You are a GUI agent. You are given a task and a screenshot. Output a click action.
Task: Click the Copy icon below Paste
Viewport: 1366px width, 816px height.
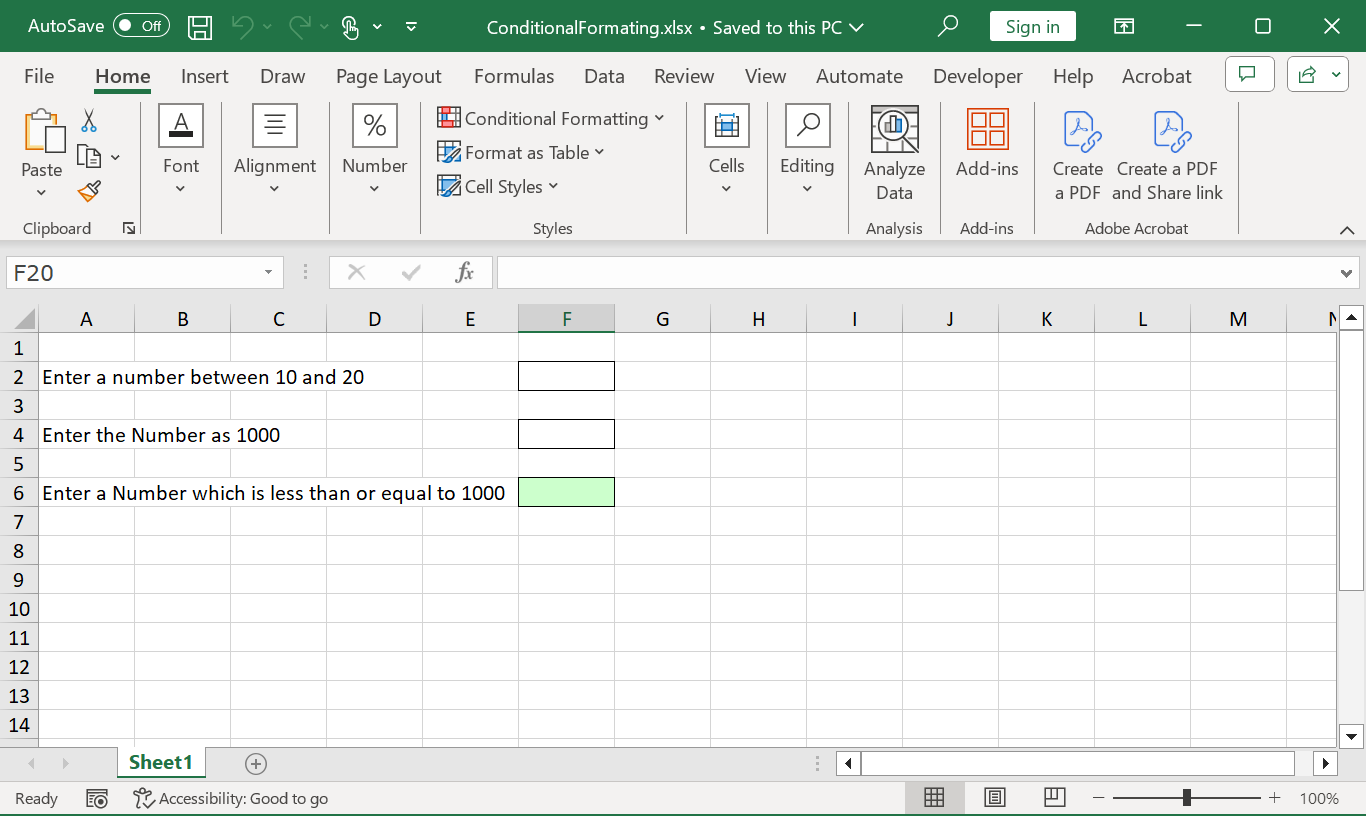click(91, 155)
